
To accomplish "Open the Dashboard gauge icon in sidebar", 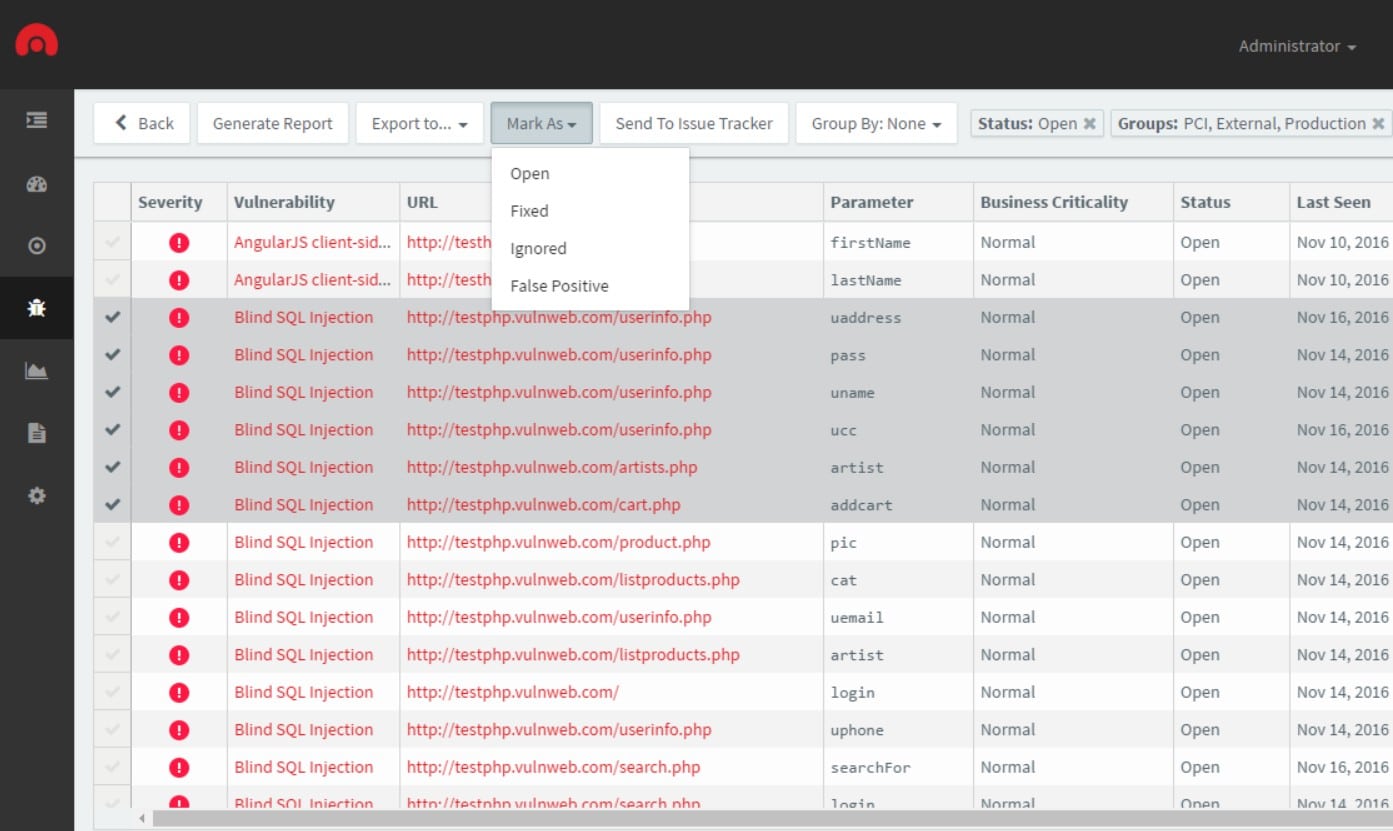I will pos(36,184).
